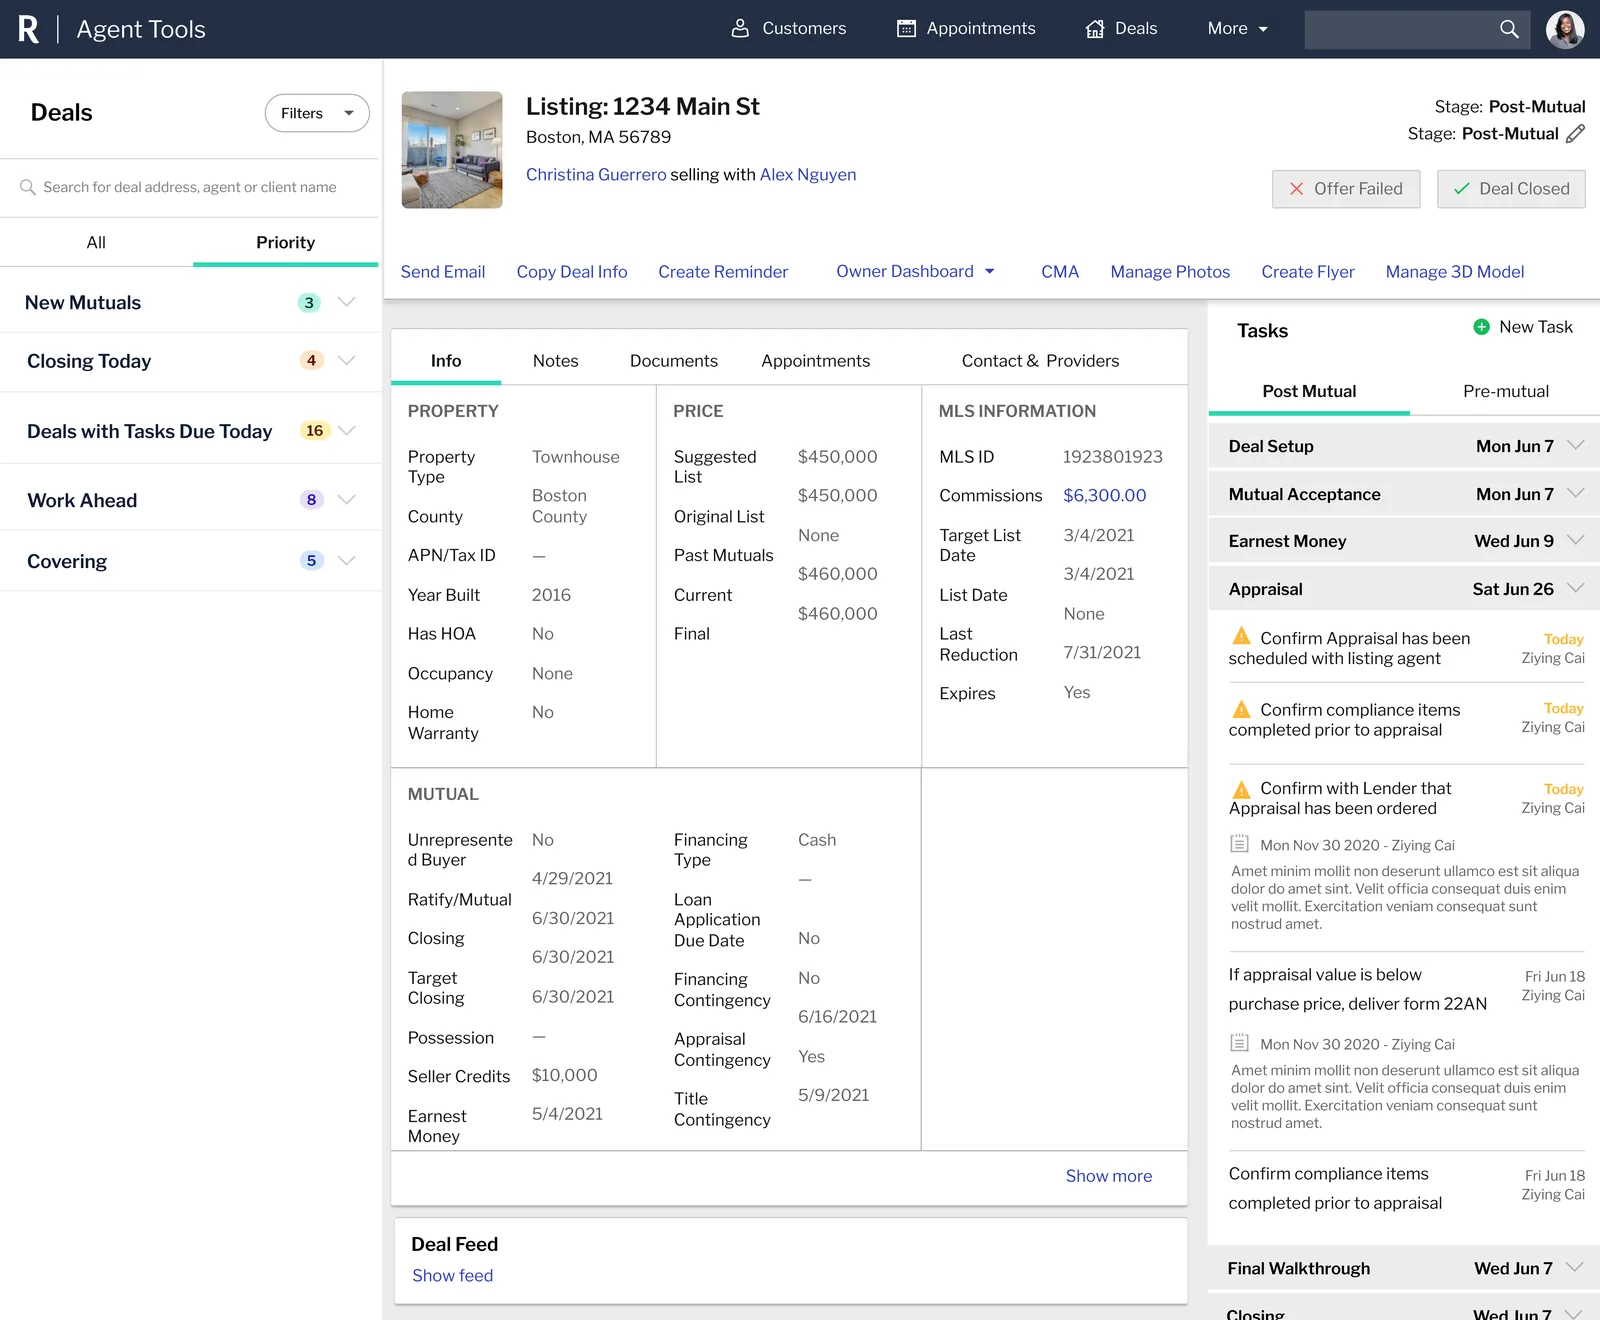Open Customers from the top navigation
Image resolution: width=1600 pixels, height=1320 pixels.
[x=788, y=28]
